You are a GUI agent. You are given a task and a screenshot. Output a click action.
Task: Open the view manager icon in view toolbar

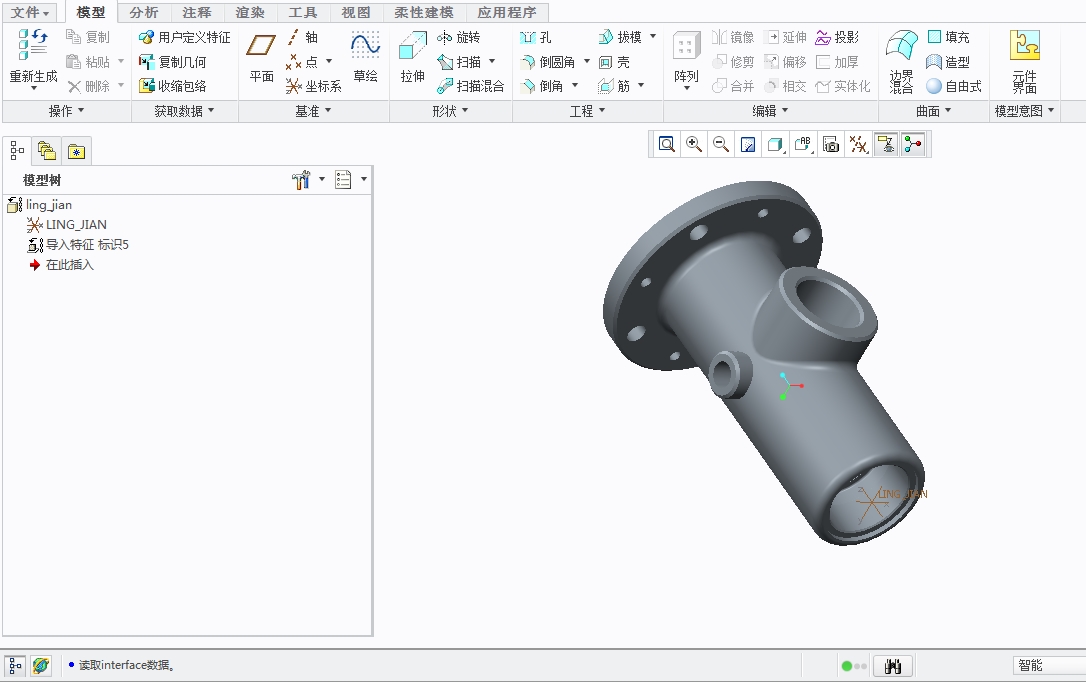coord(830,144)
